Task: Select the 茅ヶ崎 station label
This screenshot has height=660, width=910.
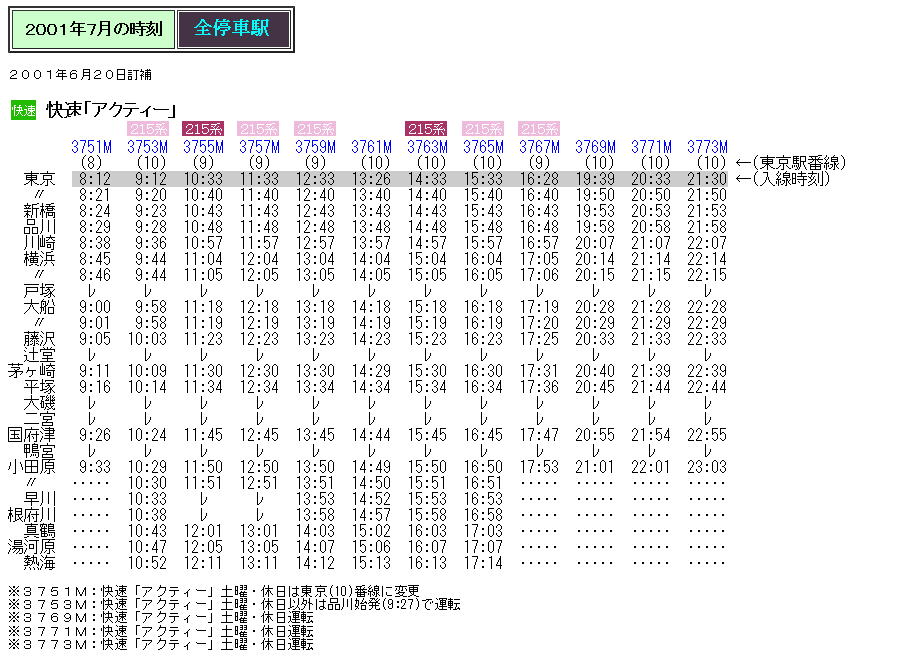Action: [x=32, y=370]
